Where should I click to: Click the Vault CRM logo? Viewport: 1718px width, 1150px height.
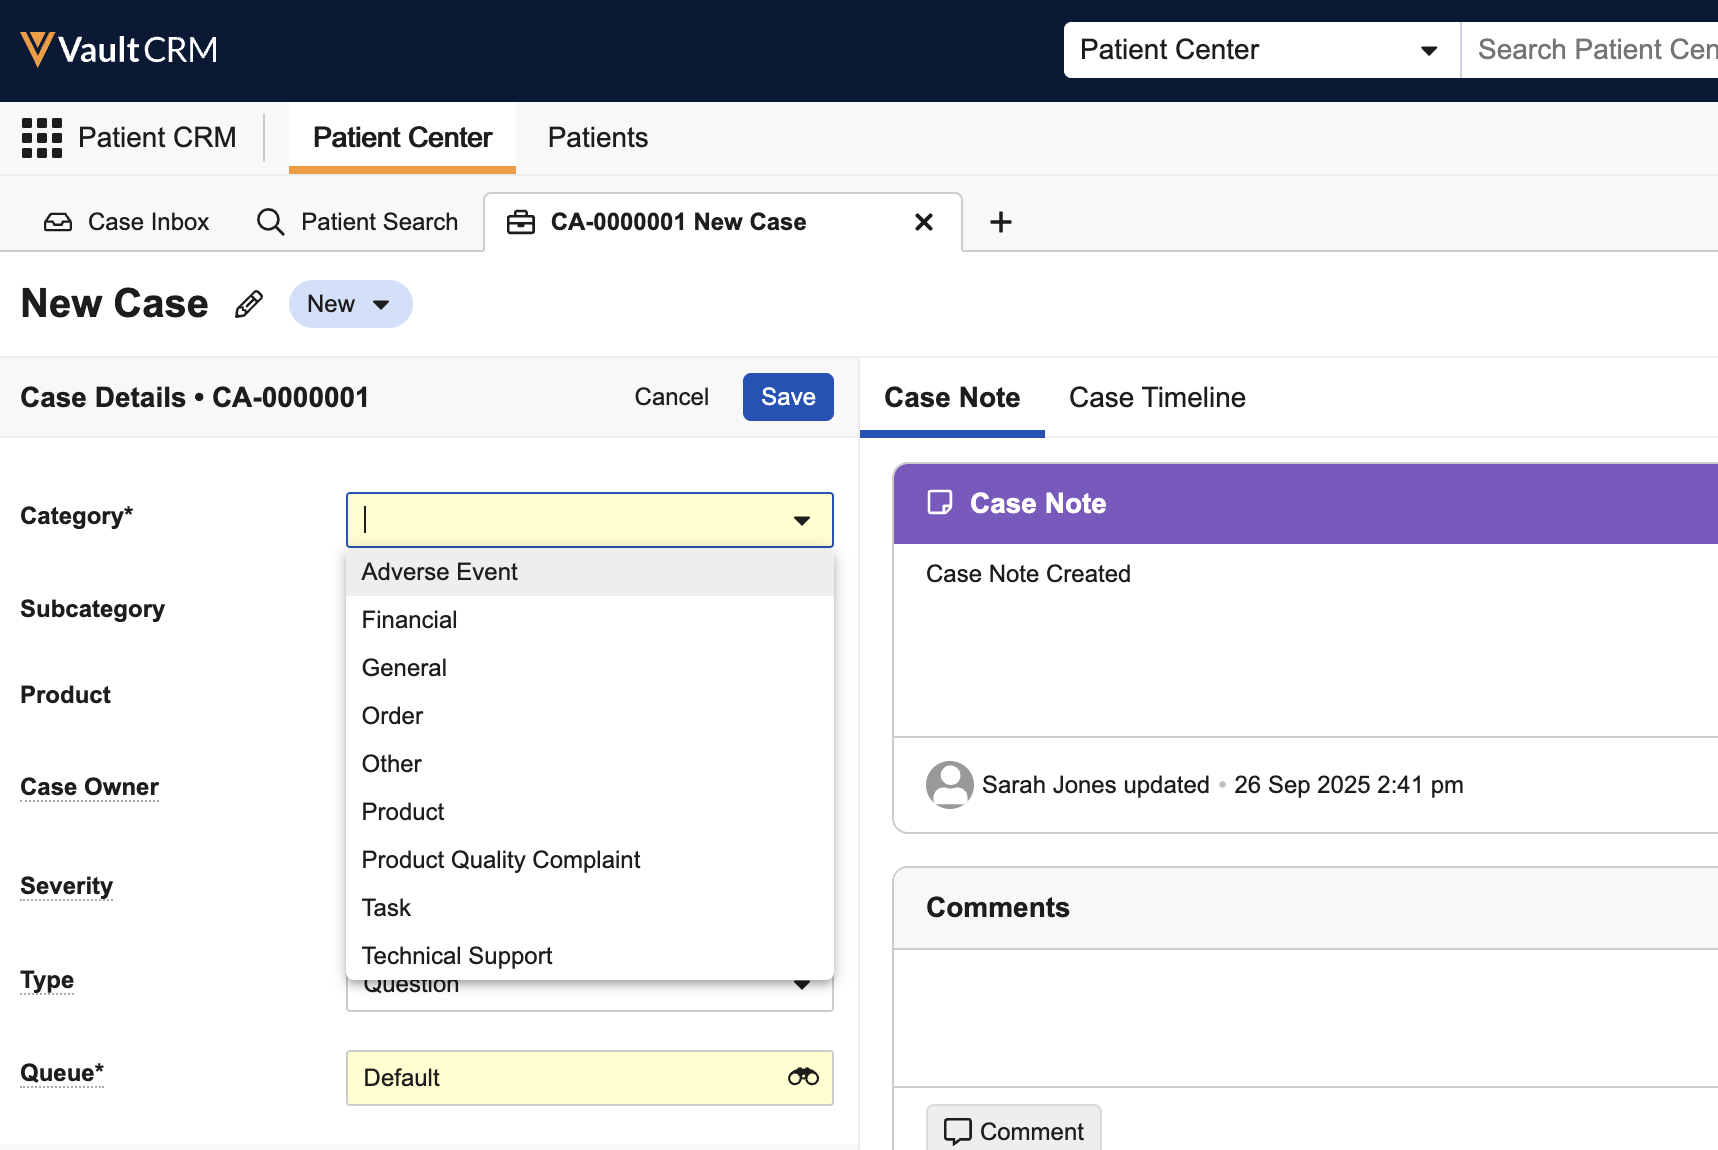tap(119, 49)
